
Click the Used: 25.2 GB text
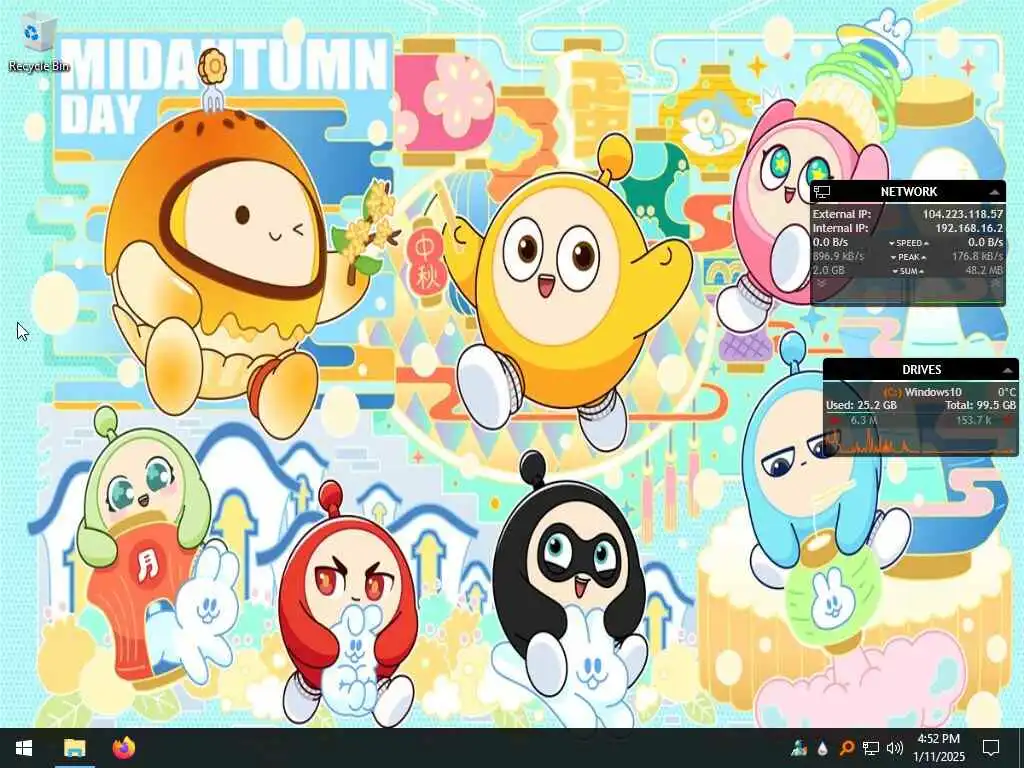(x=861, y=406)
